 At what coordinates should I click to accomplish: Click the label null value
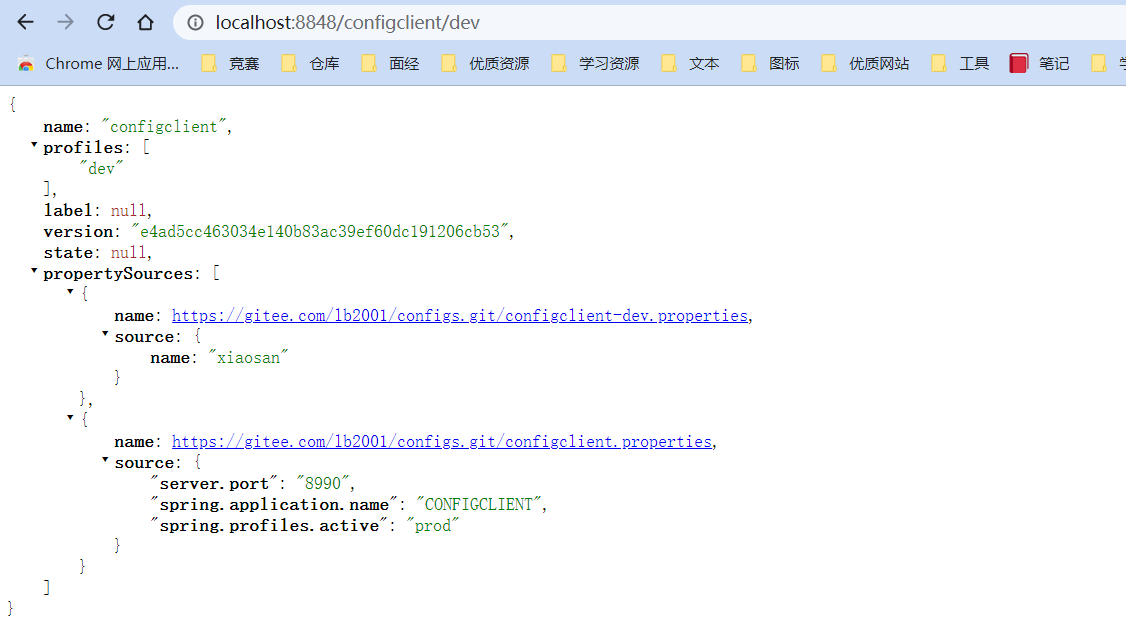129,211
